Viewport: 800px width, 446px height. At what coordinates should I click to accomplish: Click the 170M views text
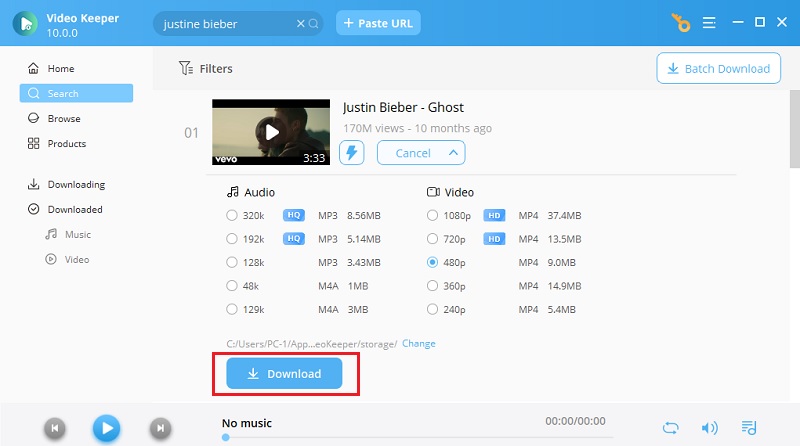pos(373,128)
